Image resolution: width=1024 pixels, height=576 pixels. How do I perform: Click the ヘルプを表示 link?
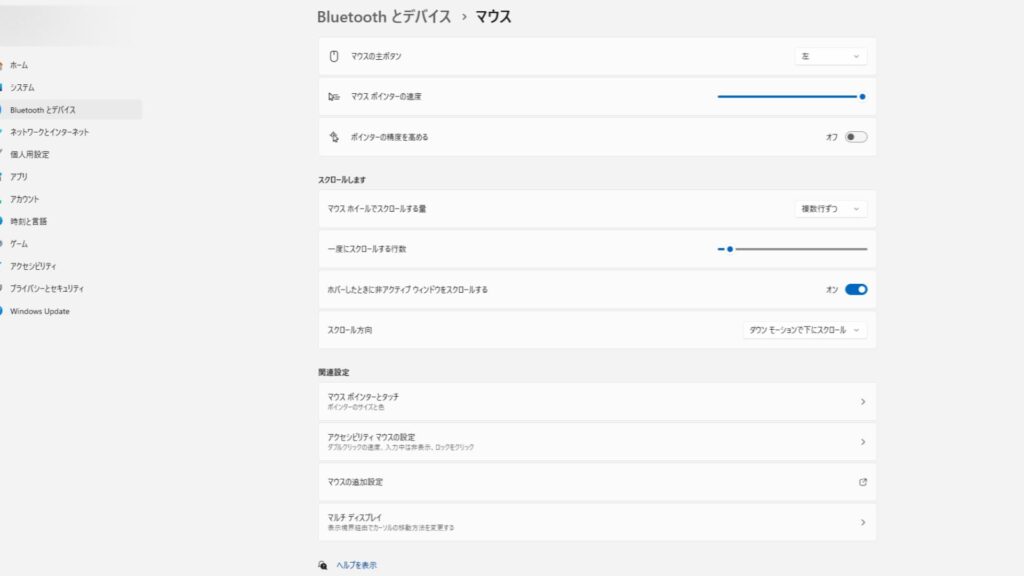tap(357, 565)
